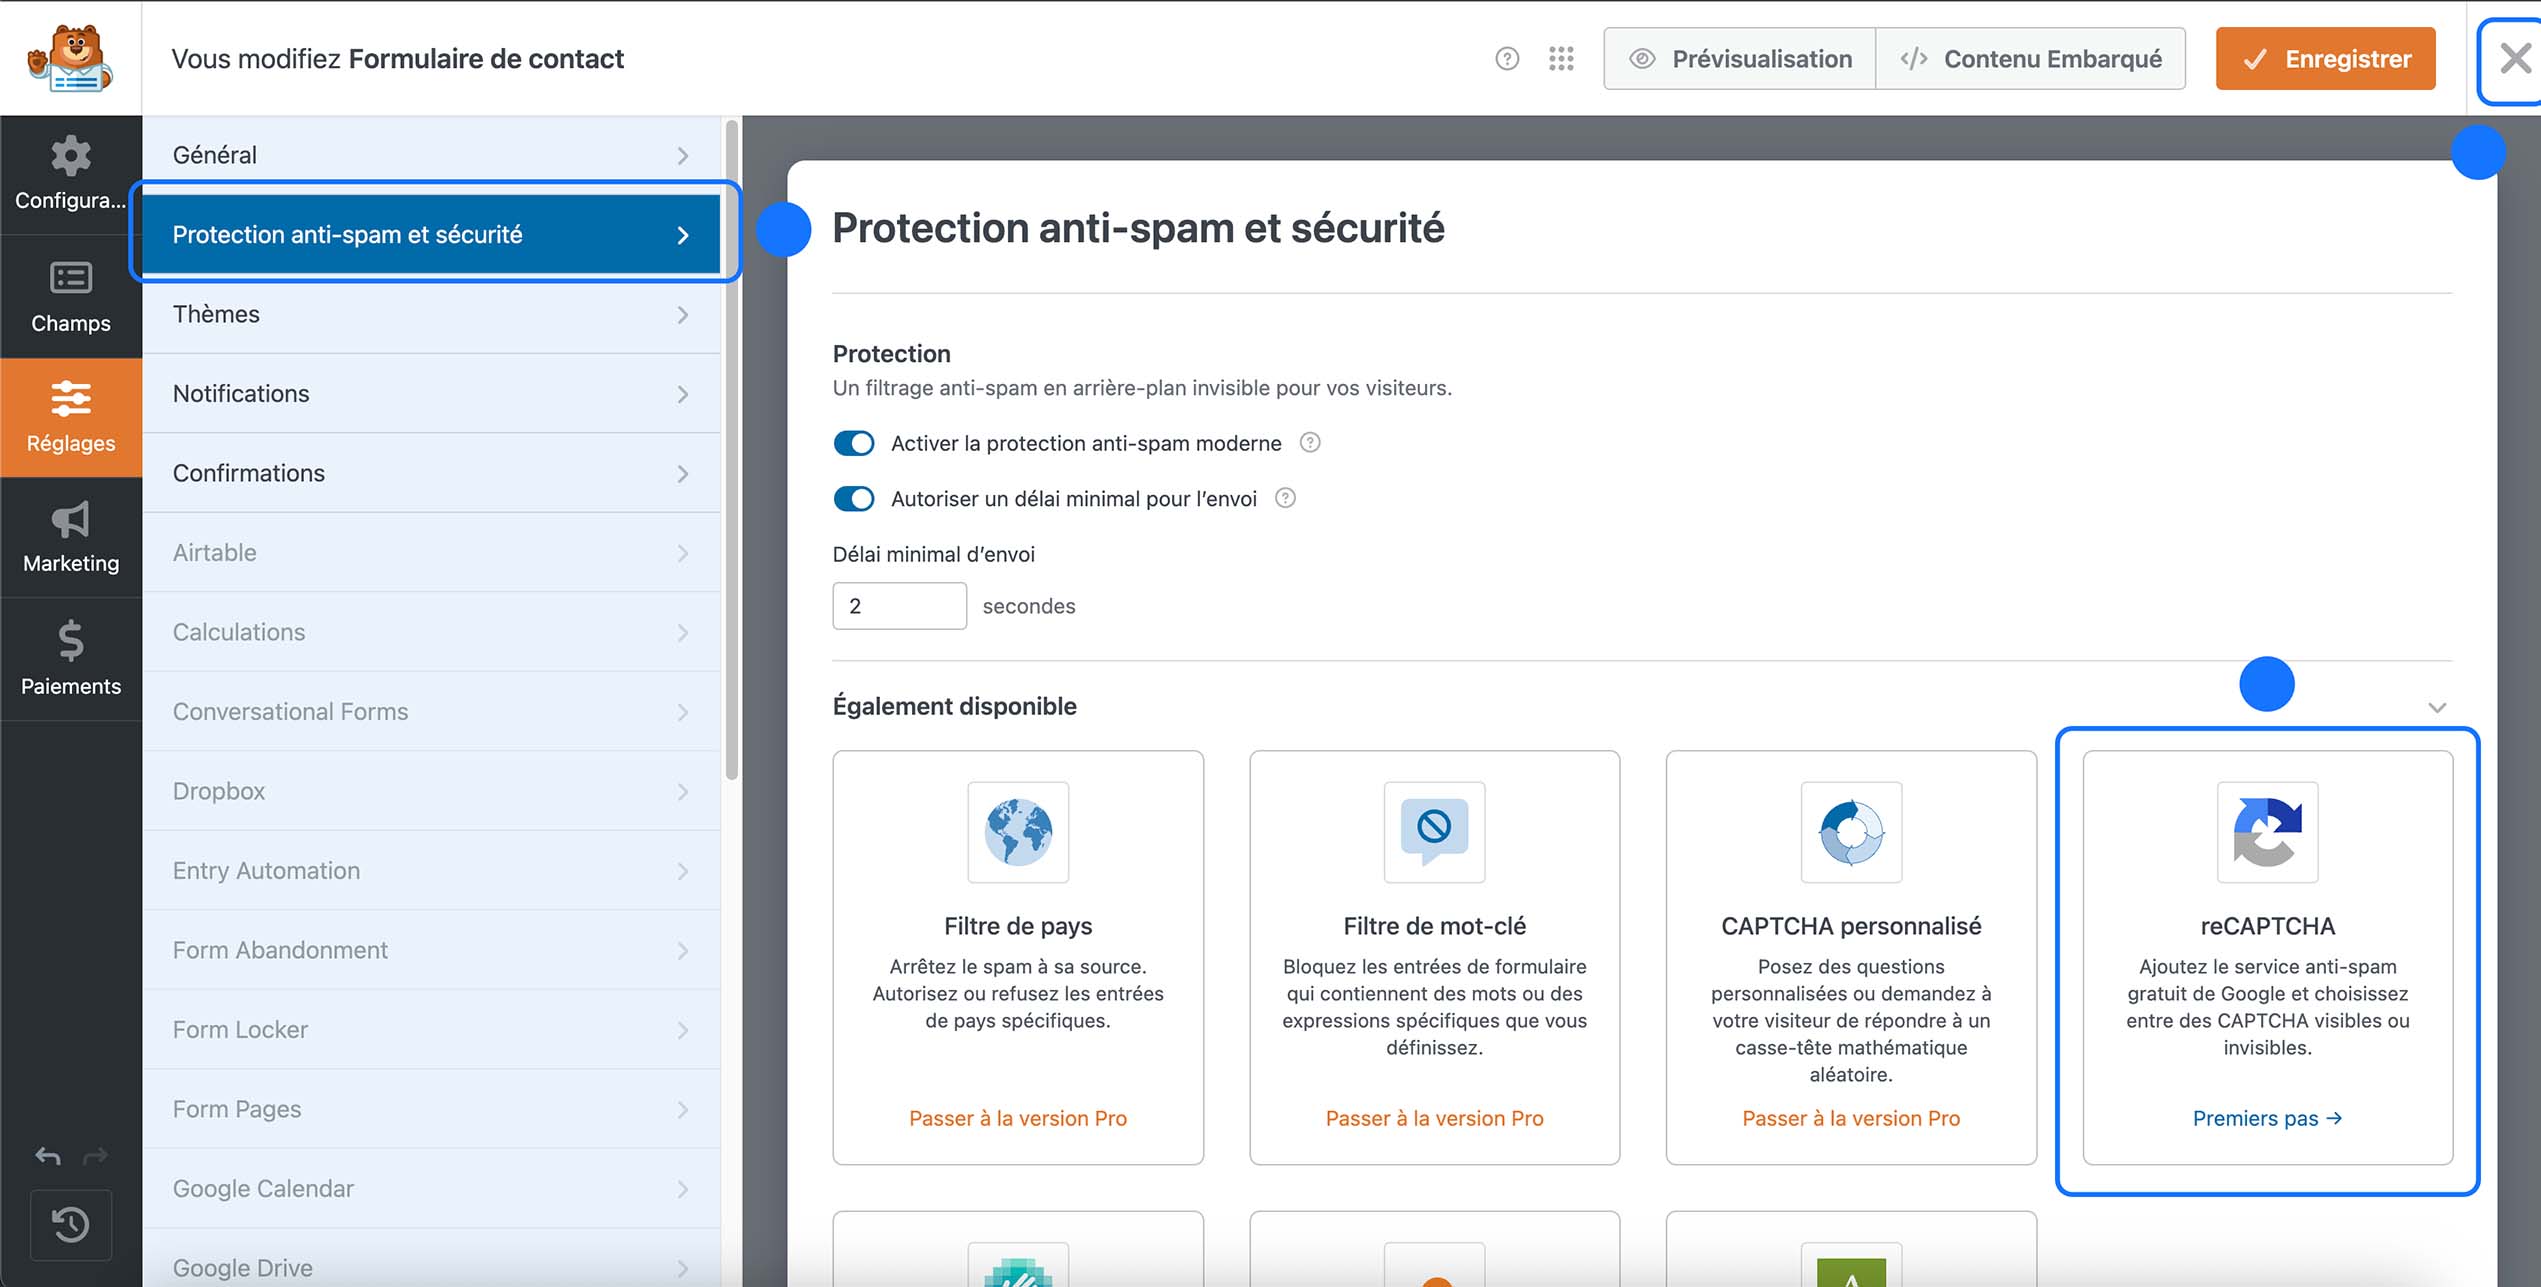Click the Enregistrer button
Image resolution: width=2541 pixels, height=1287 pixels.
pyautogui.click(x=2325, y=58)
